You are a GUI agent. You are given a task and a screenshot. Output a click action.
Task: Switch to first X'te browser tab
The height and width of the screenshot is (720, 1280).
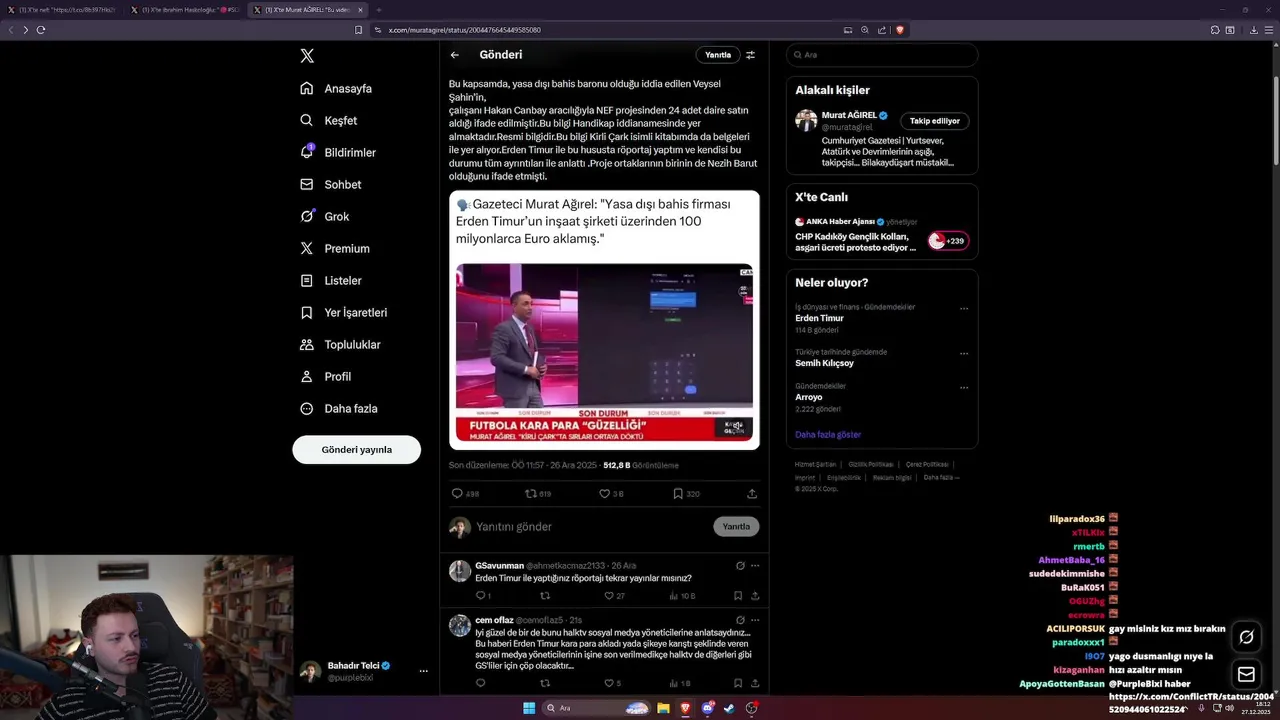click(62, 10)
